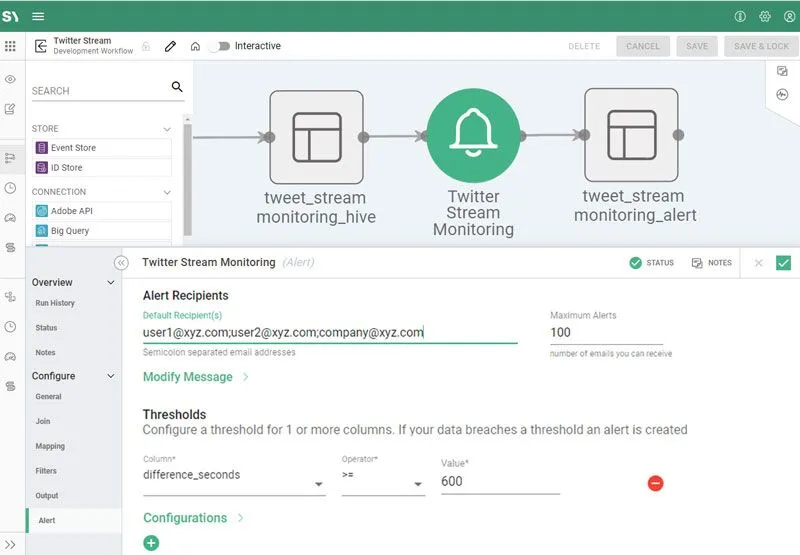This screenshot has height=555, width=800.
Task: Click the notes icon at canvas top right
Action: coord(782,71)
